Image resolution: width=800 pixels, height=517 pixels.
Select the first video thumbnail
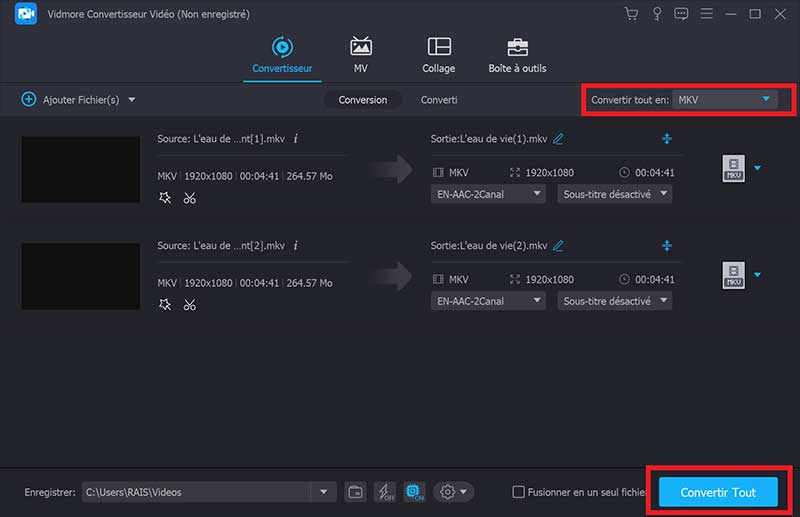tap(81, 168)
